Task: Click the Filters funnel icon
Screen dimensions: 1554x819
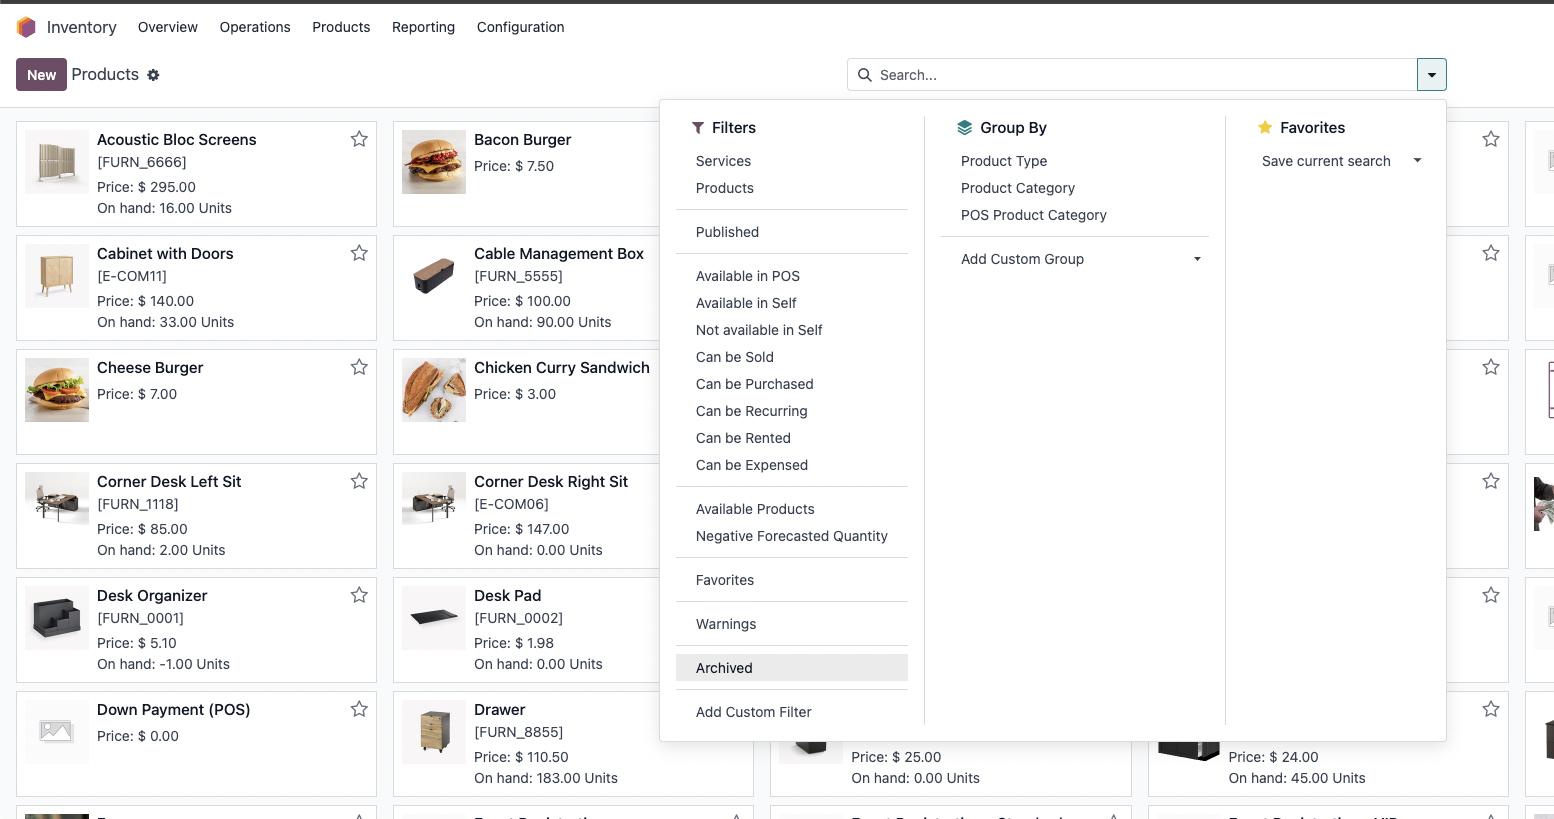Action: click(698, 128)
